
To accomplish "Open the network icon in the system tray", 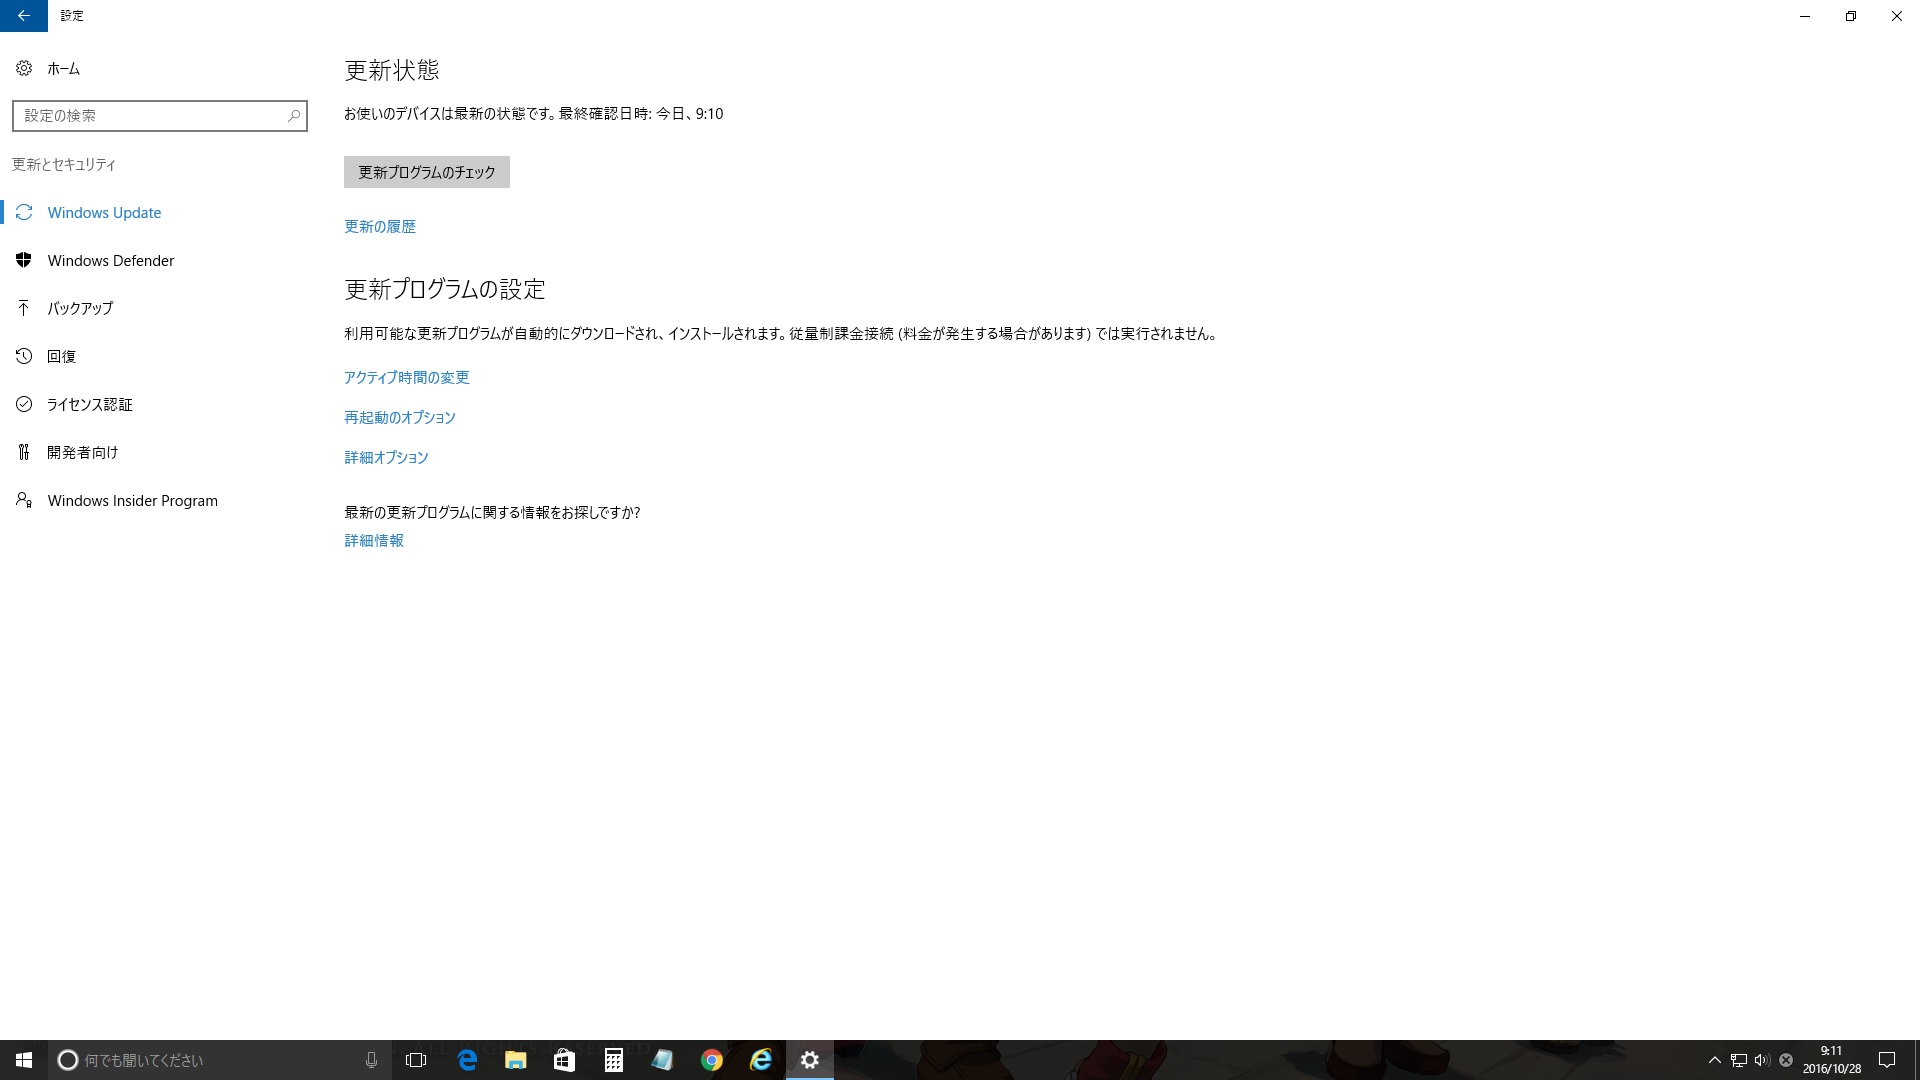I will [x=1739, y=1060].
